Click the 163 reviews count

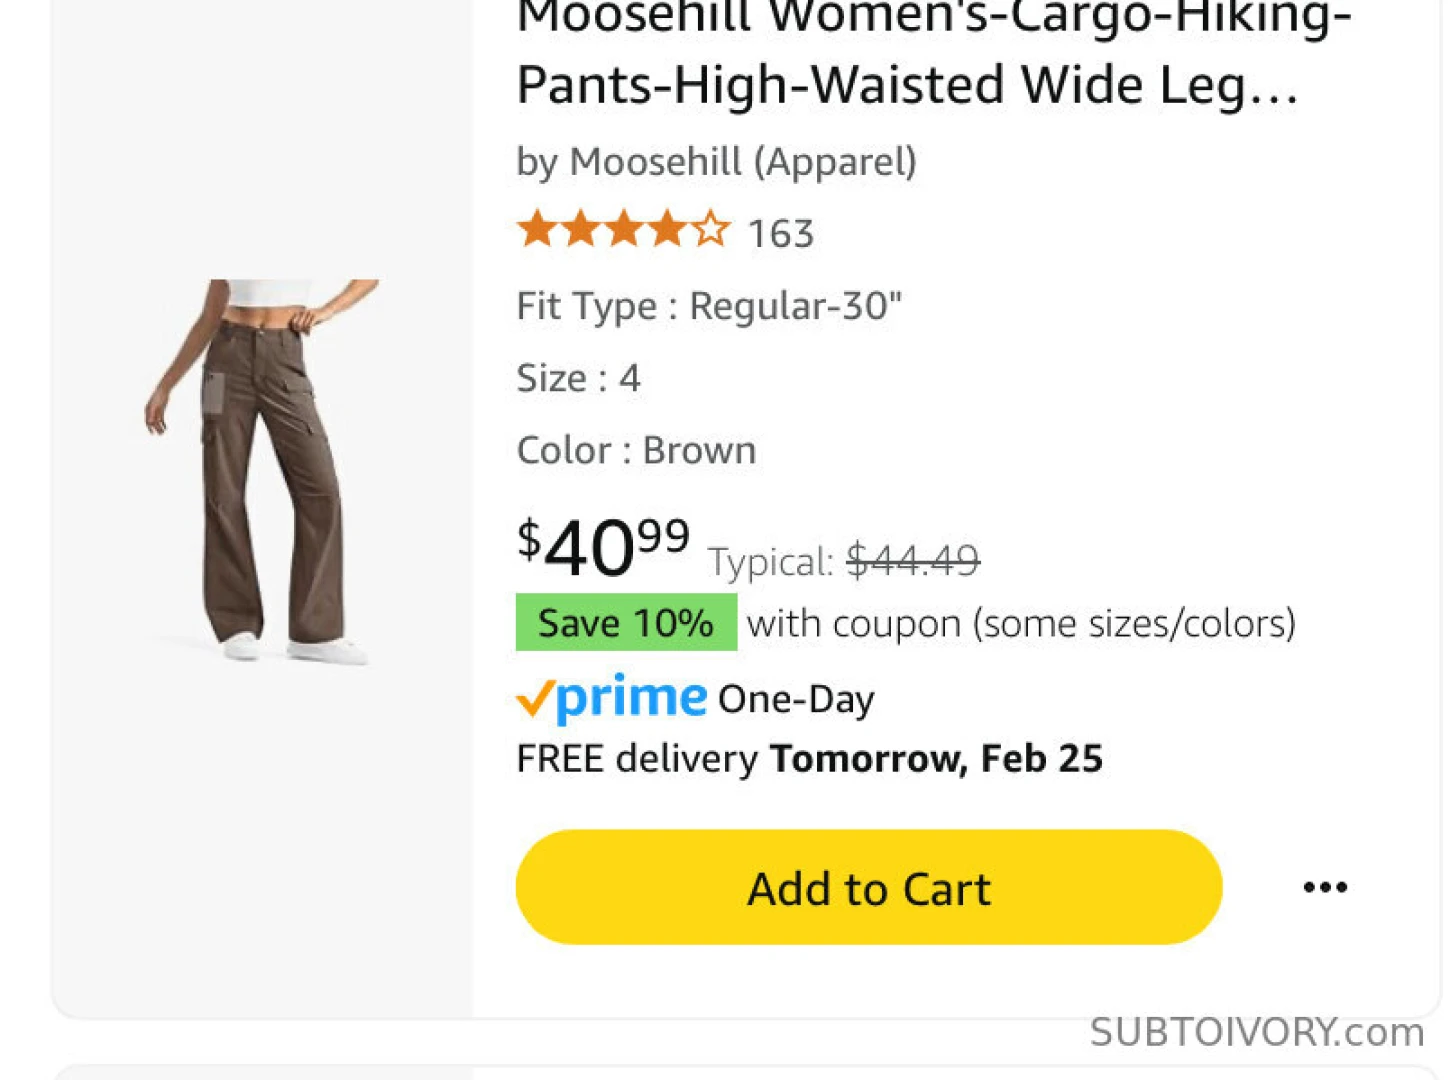click(x=781, y=233)
